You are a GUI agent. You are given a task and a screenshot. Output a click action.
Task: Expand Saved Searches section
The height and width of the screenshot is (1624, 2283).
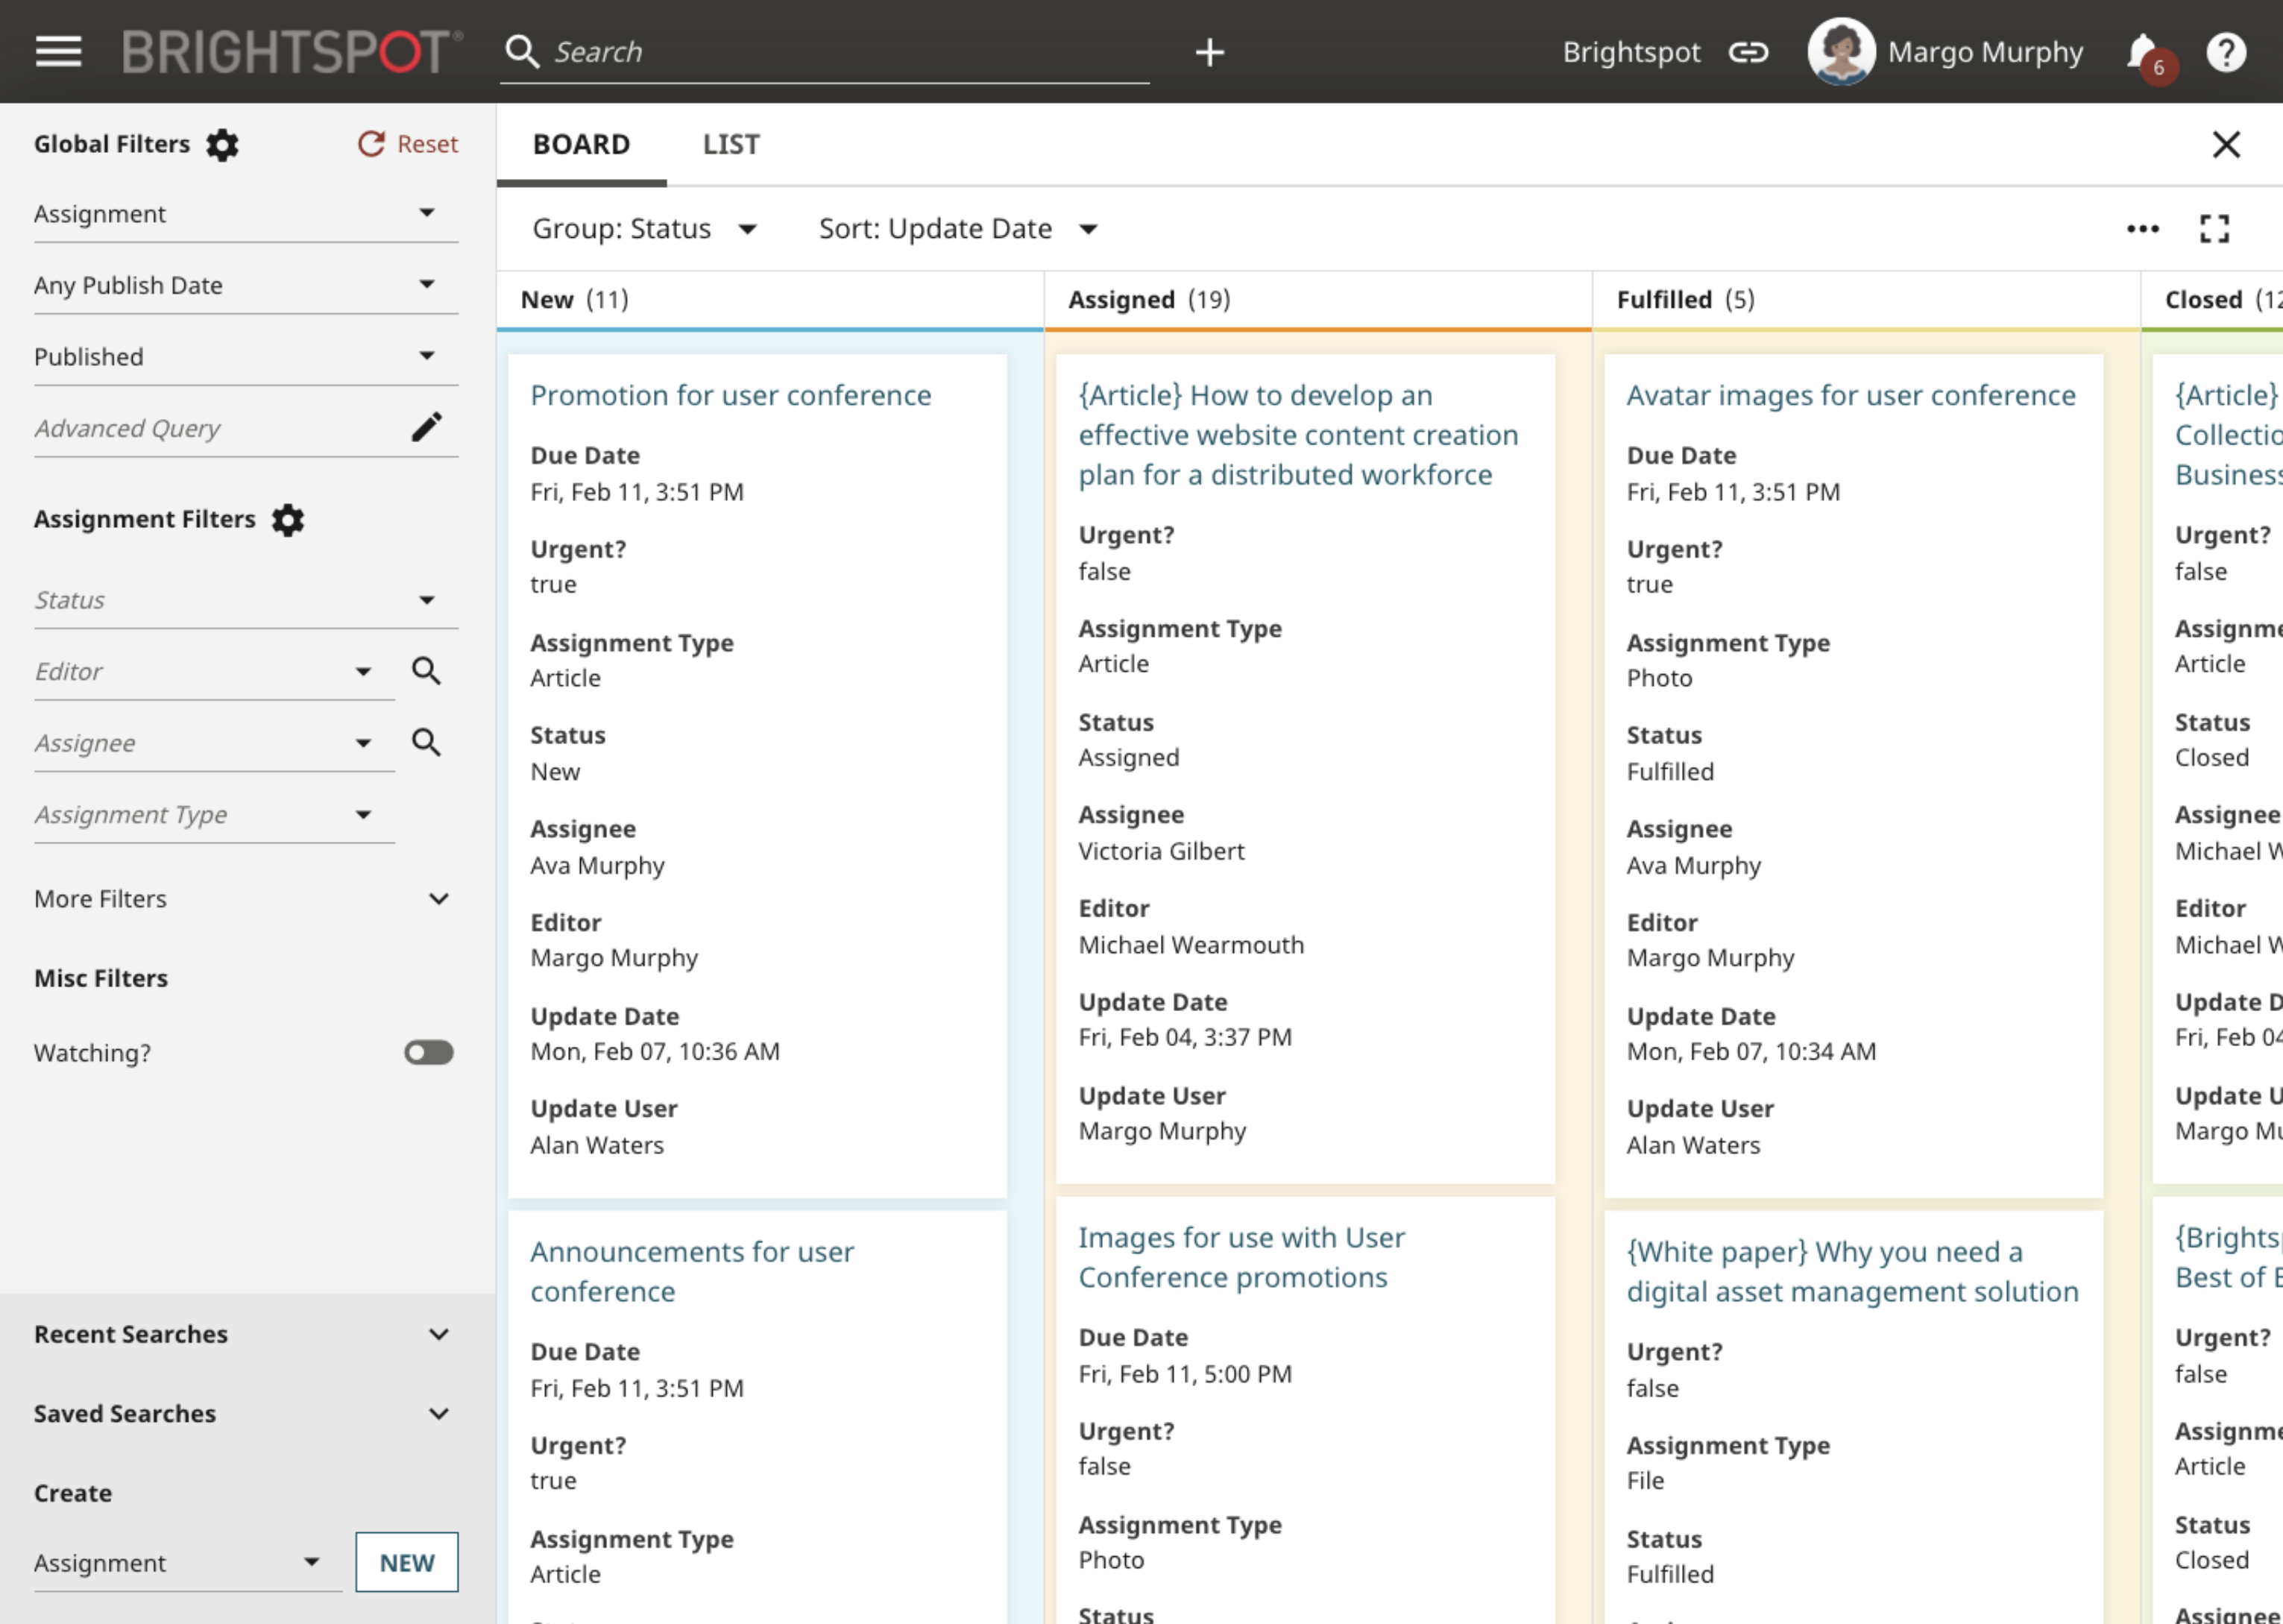coord(241,1414)
